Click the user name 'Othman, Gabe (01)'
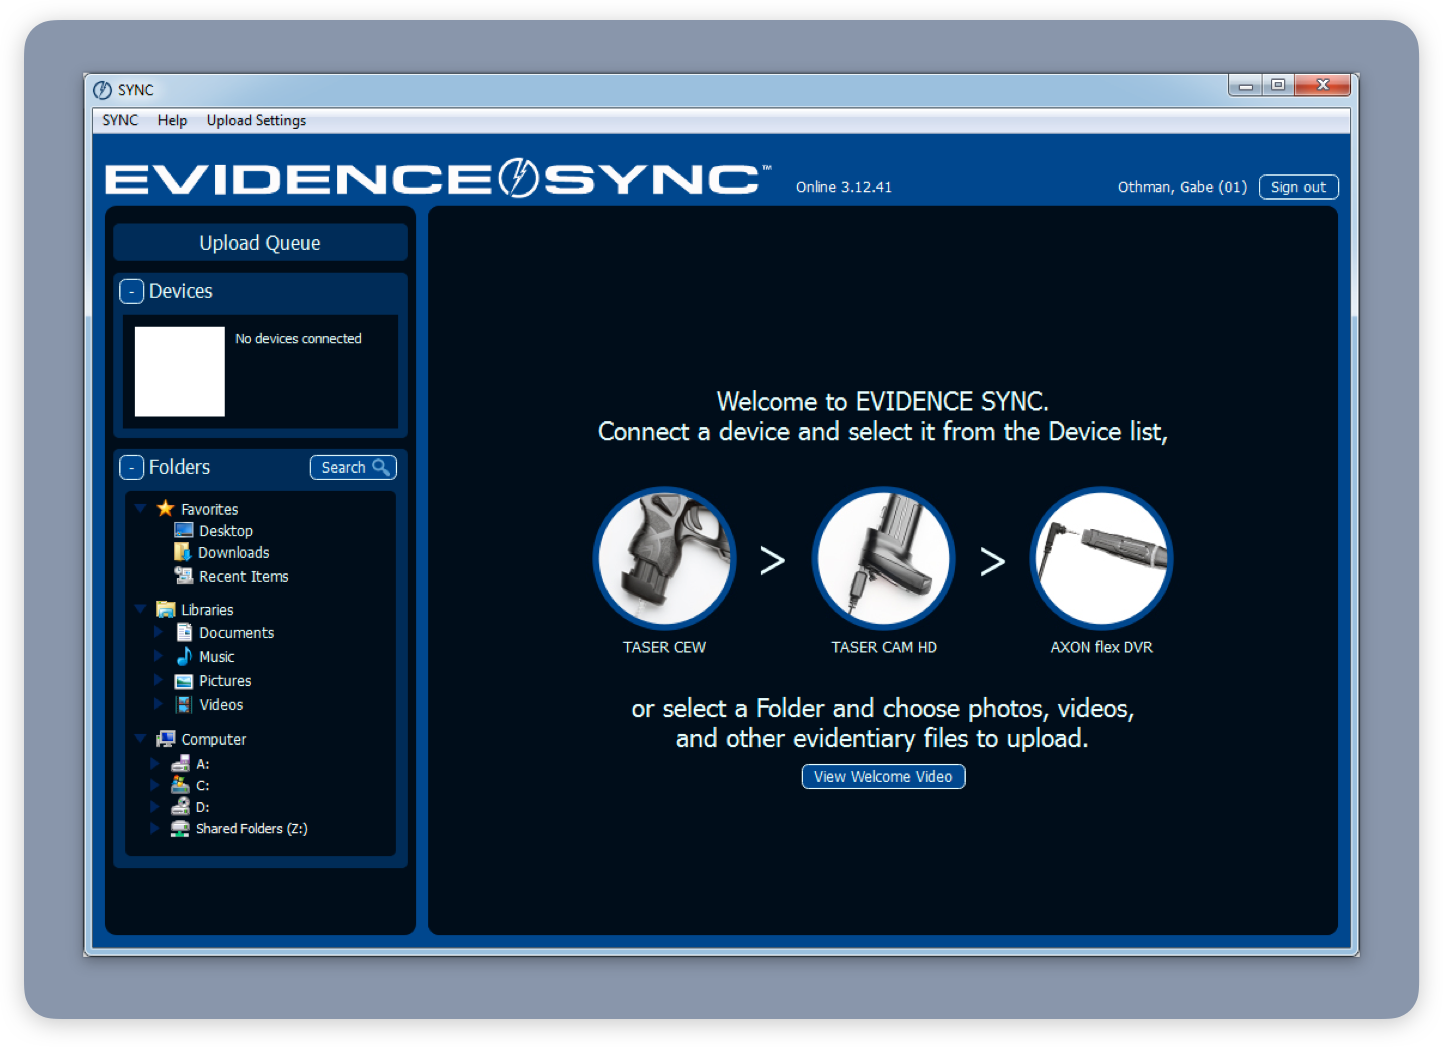1443x1047 pixels. pos(1182,187)
